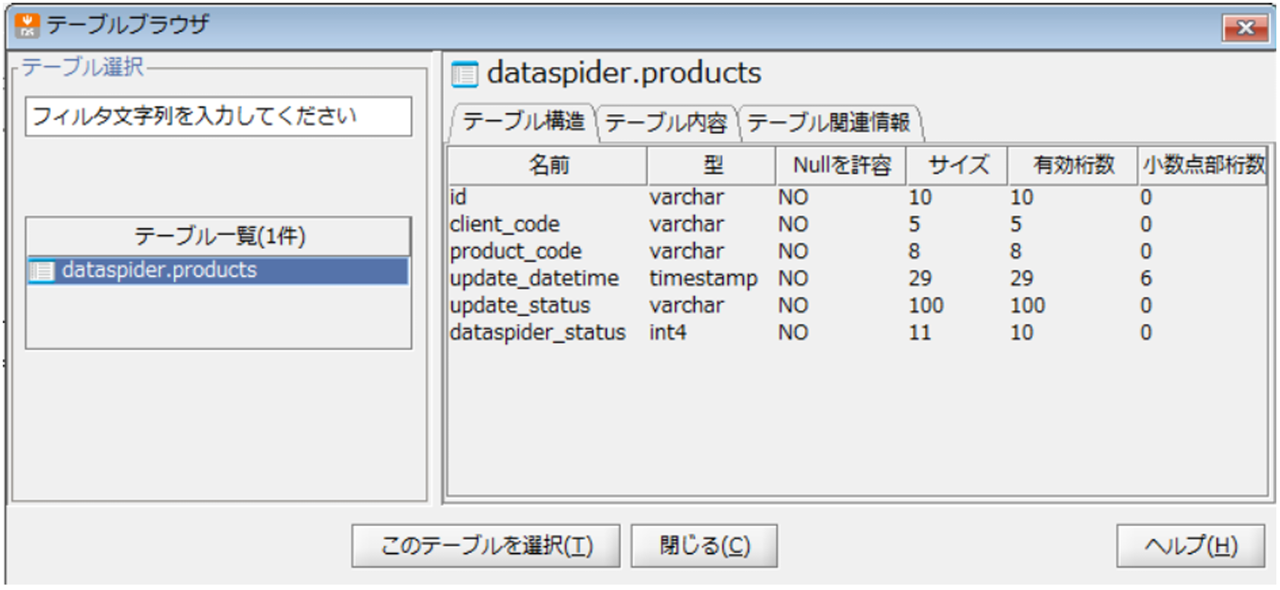Switch to the テーブル構造 tab

(523, 123)
